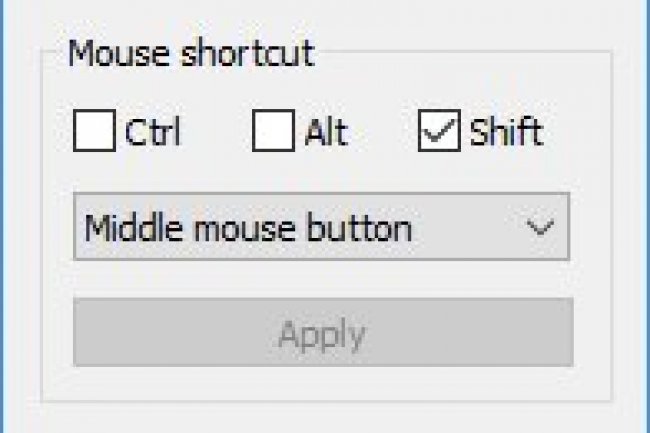
Task: Click the chevron arrow of the mouse button dropdown
Action: pyautogui.click(x=540, y=228)
